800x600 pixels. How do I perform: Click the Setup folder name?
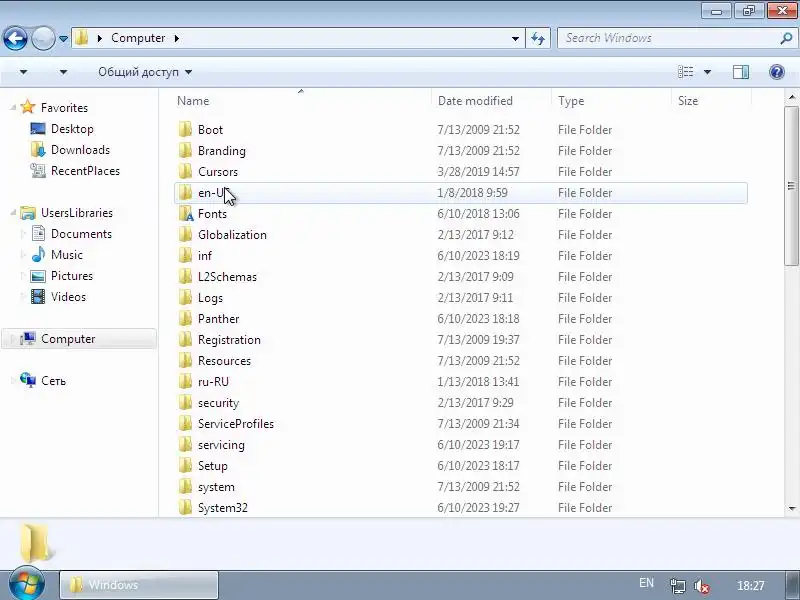pyautogui.click(x=212, y=466)
